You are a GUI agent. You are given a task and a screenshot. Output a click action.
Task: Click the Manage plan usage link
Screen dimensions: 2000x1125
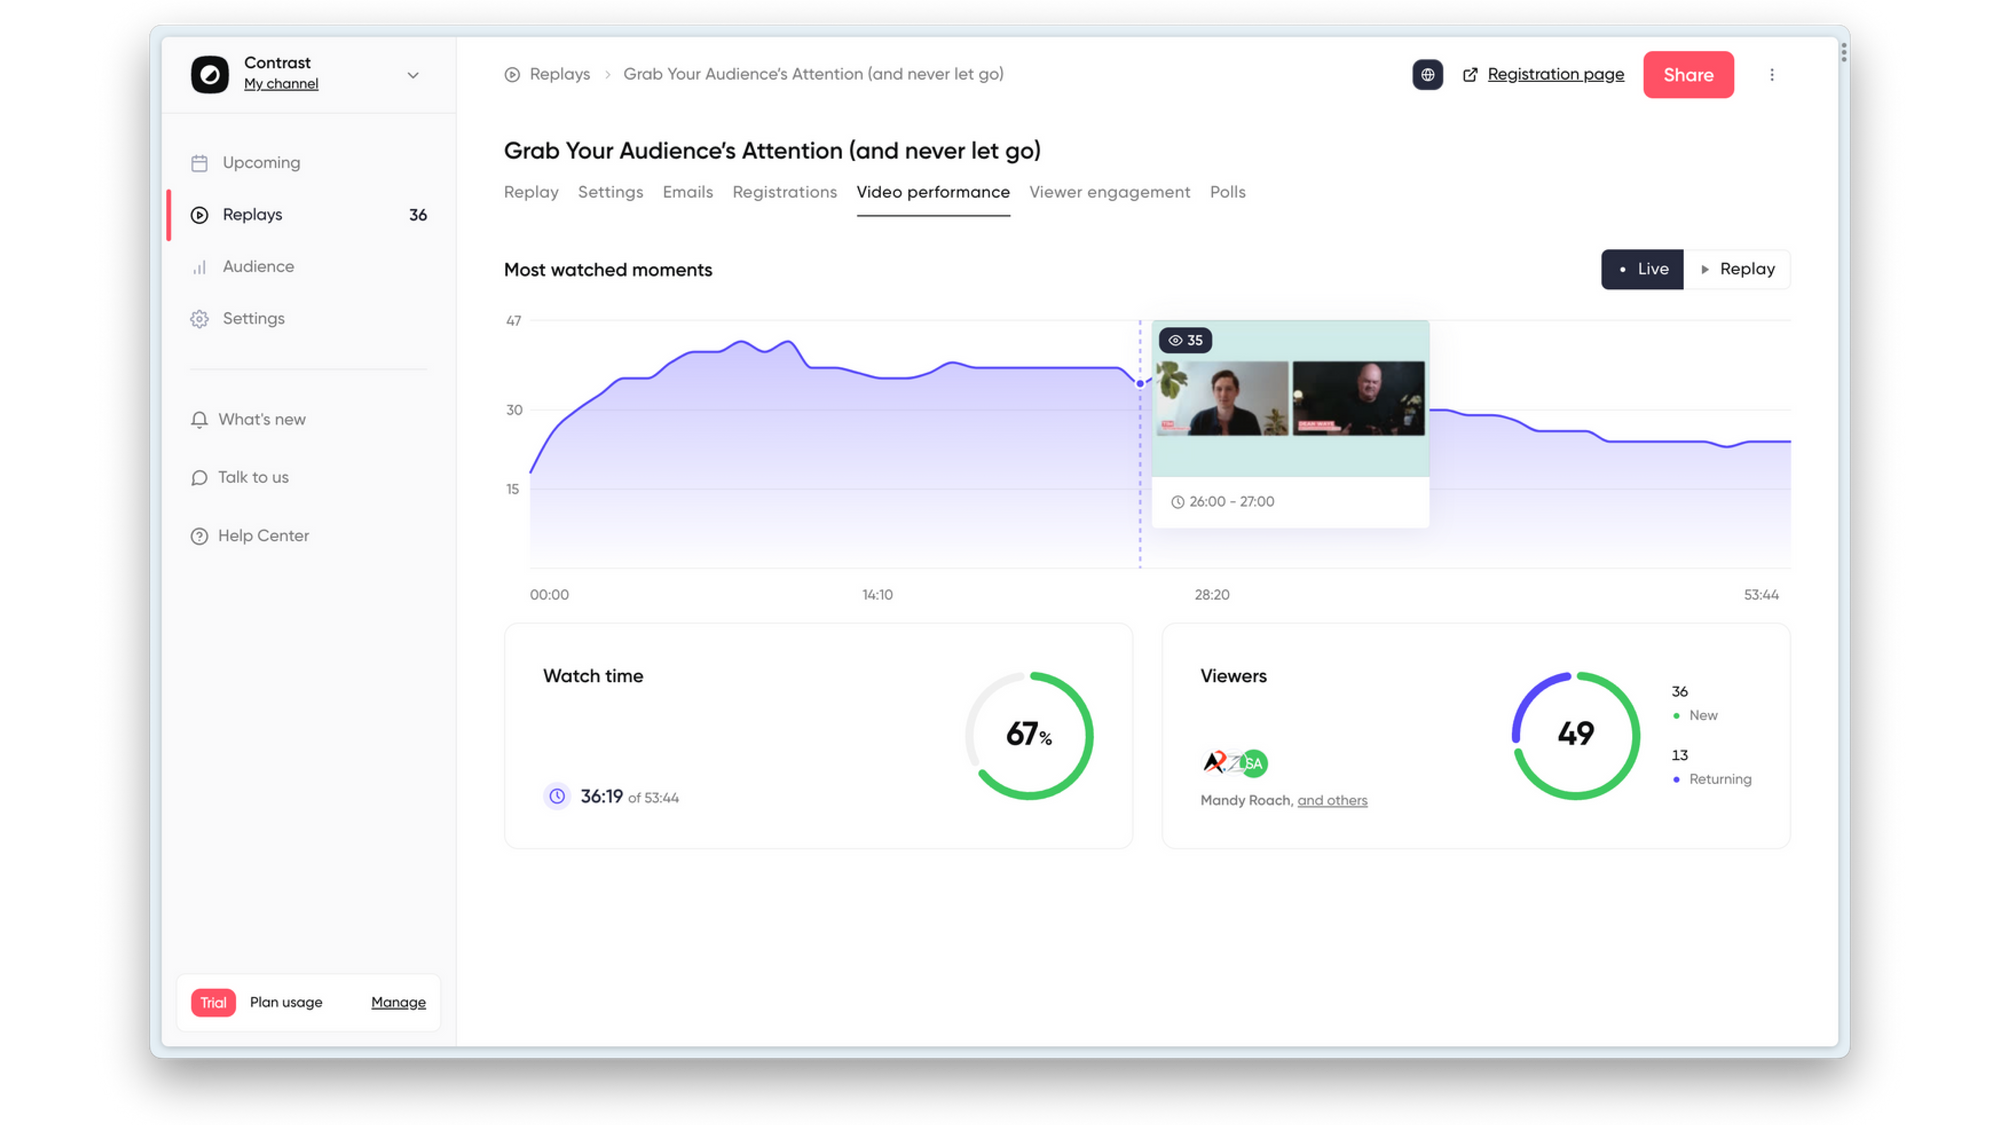click(397, 1001)
